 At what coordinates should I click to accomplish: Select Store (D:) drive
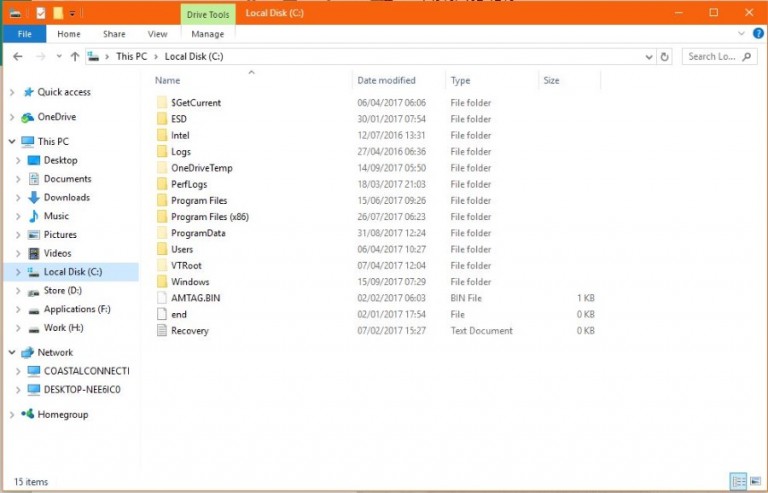point(62,290)
